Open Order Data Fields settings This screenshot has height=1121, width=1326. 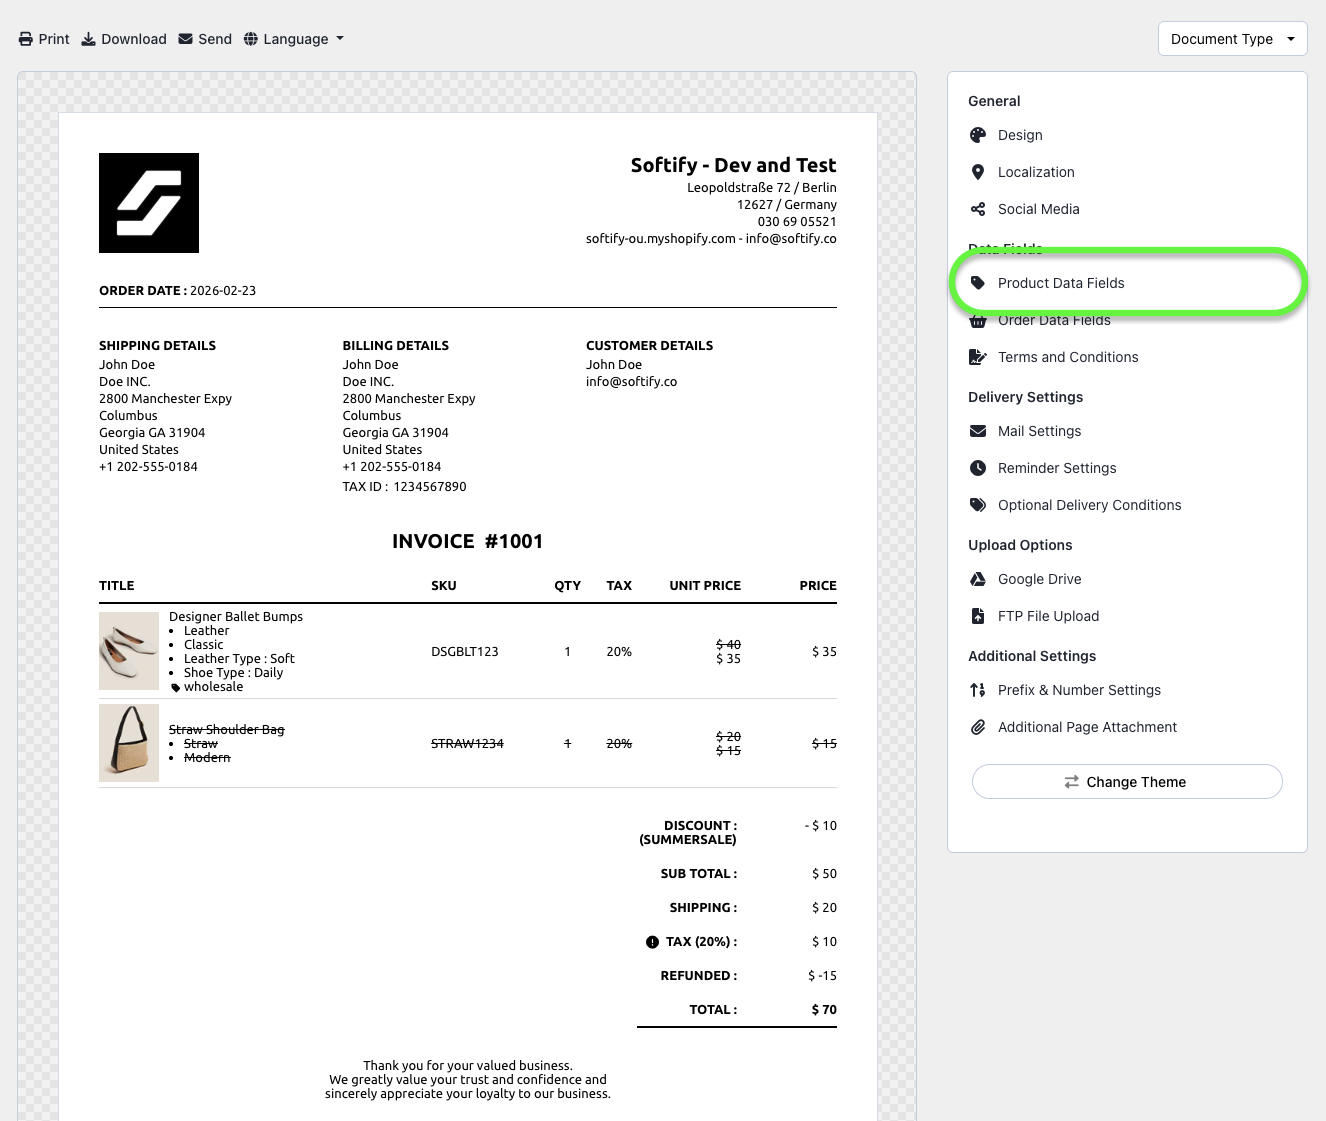1054,321
